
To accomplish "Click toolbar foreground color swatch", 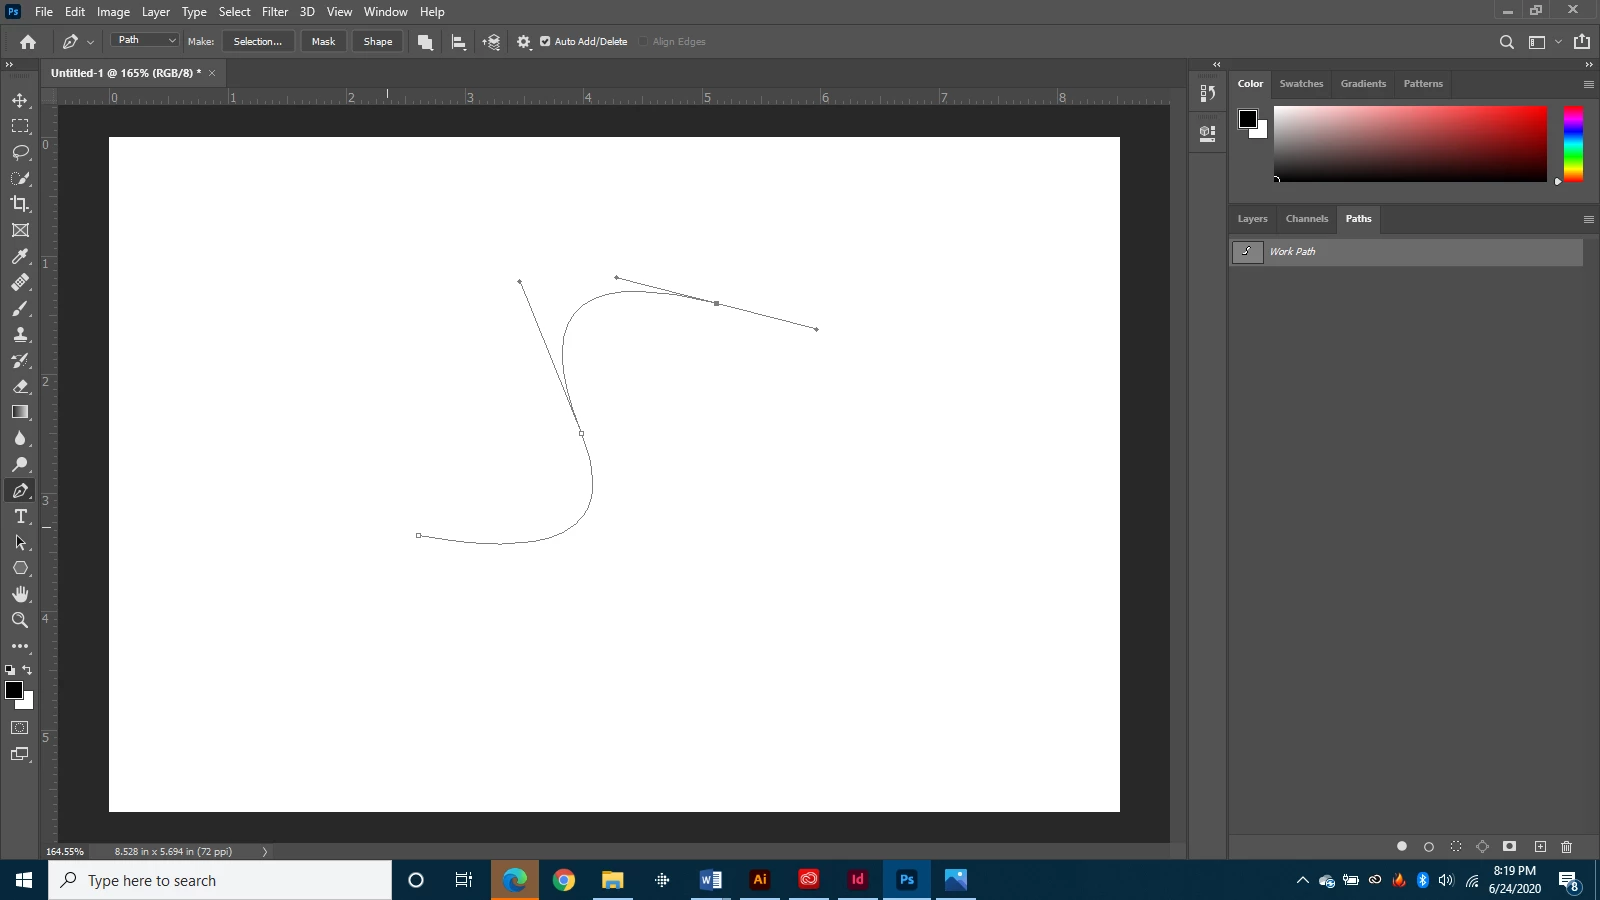I will pos(14,690).
